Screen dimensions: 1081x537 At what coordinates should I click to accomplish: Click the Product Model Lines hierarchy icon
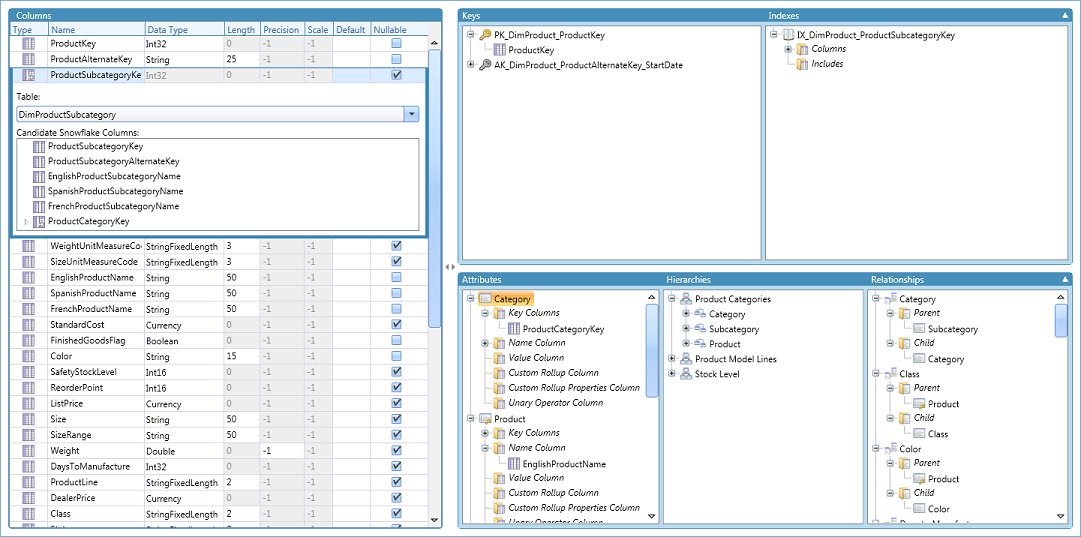point(686,359)
